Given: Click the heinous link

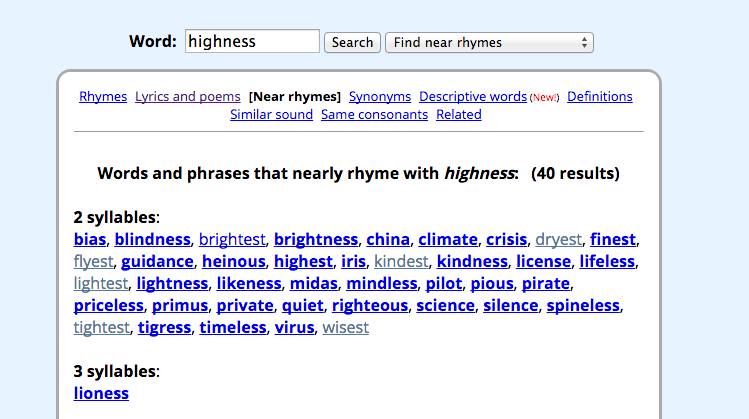Looking at the screenshot, I should (x=234, y=261).
